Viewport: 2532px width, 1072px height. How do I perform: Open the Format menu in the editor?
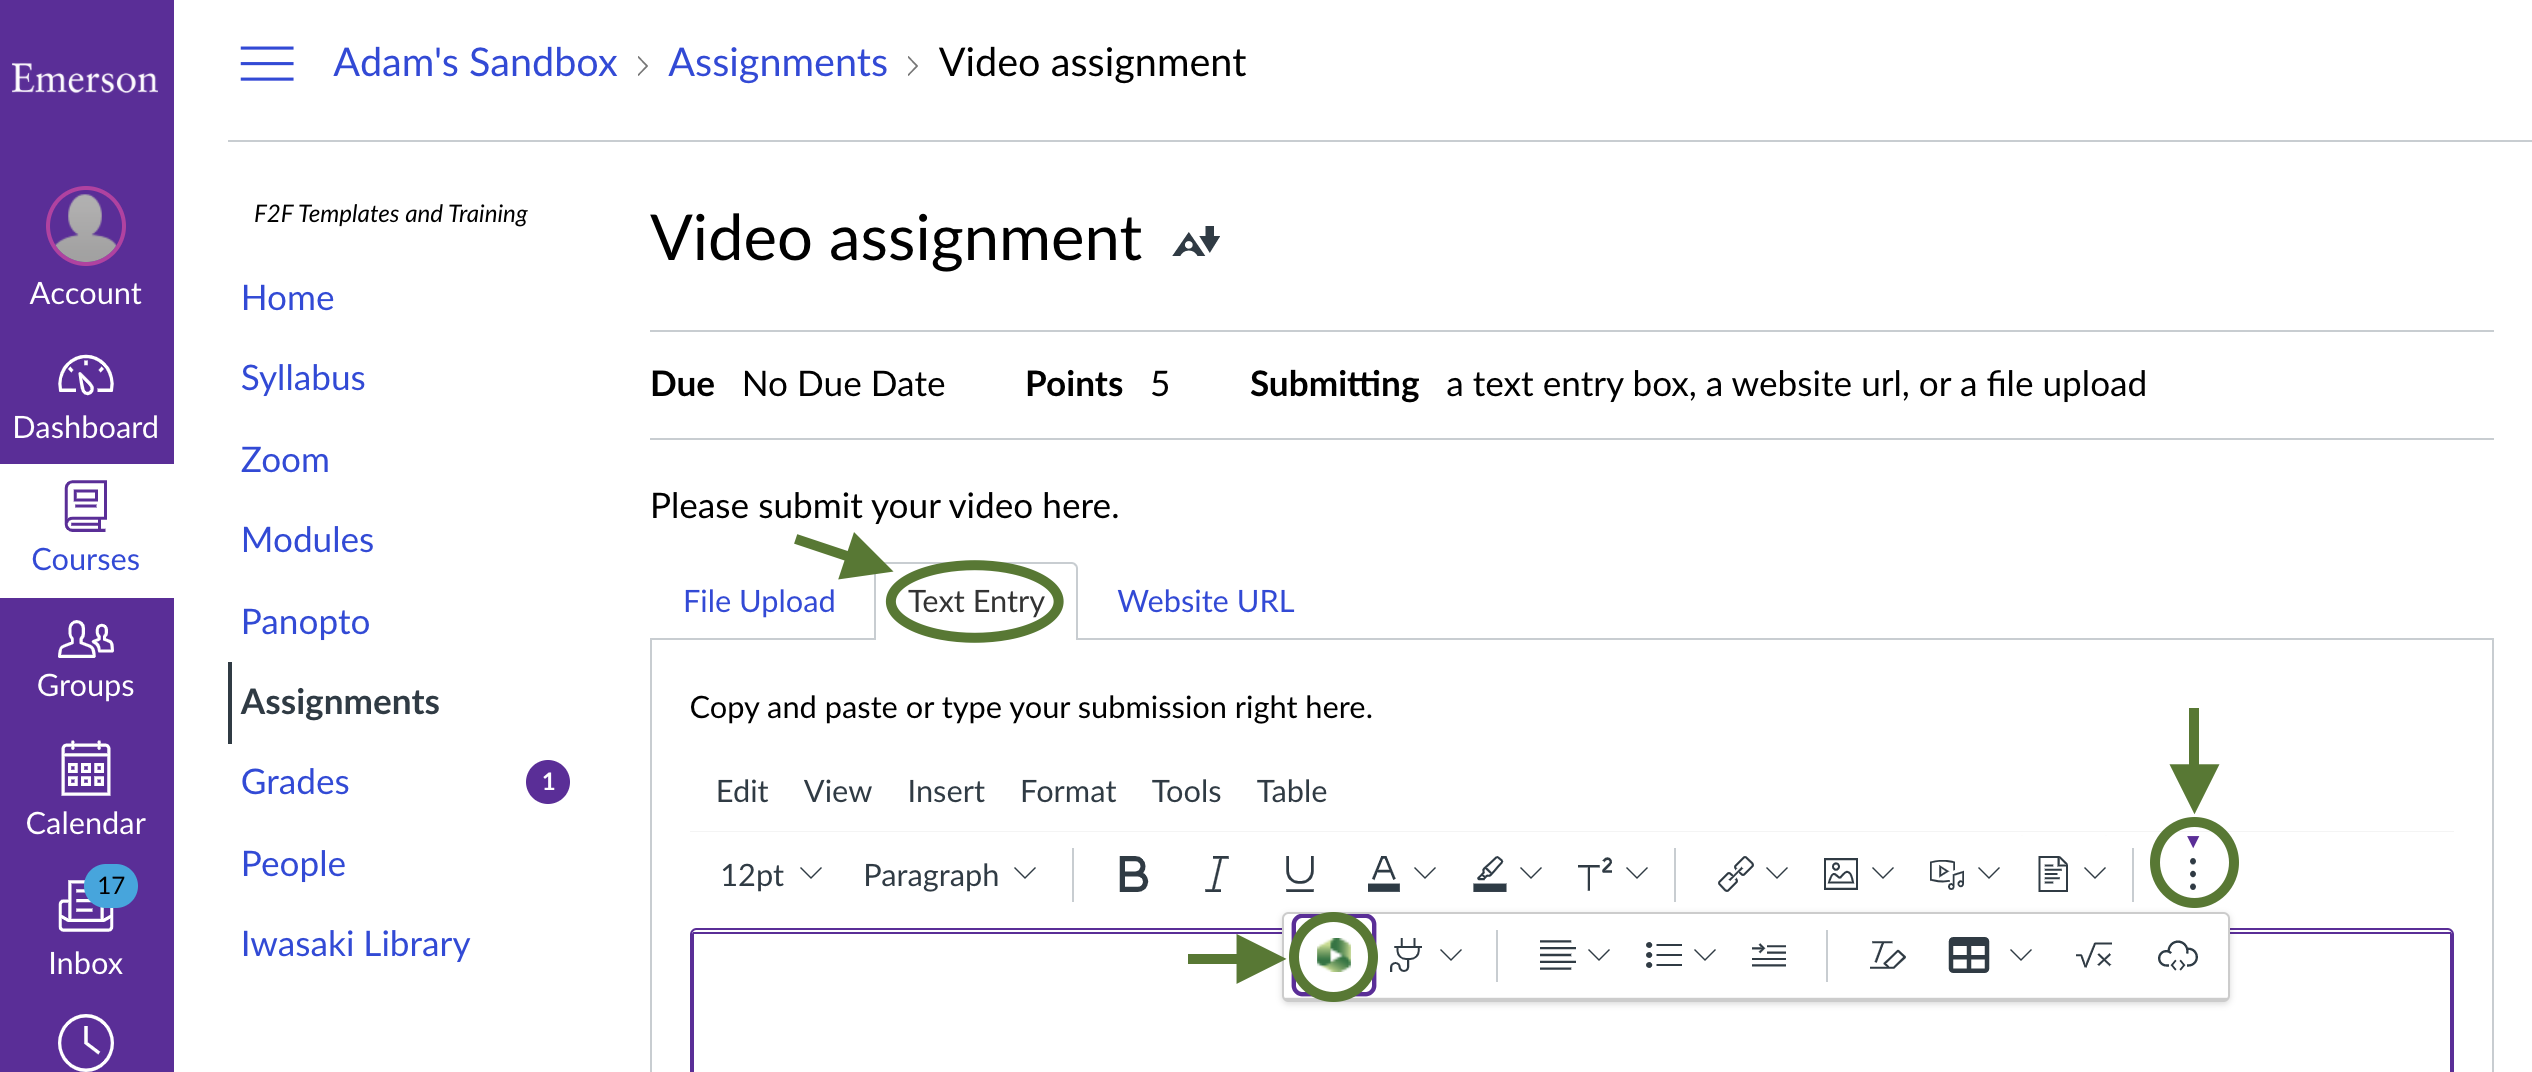1068,790
